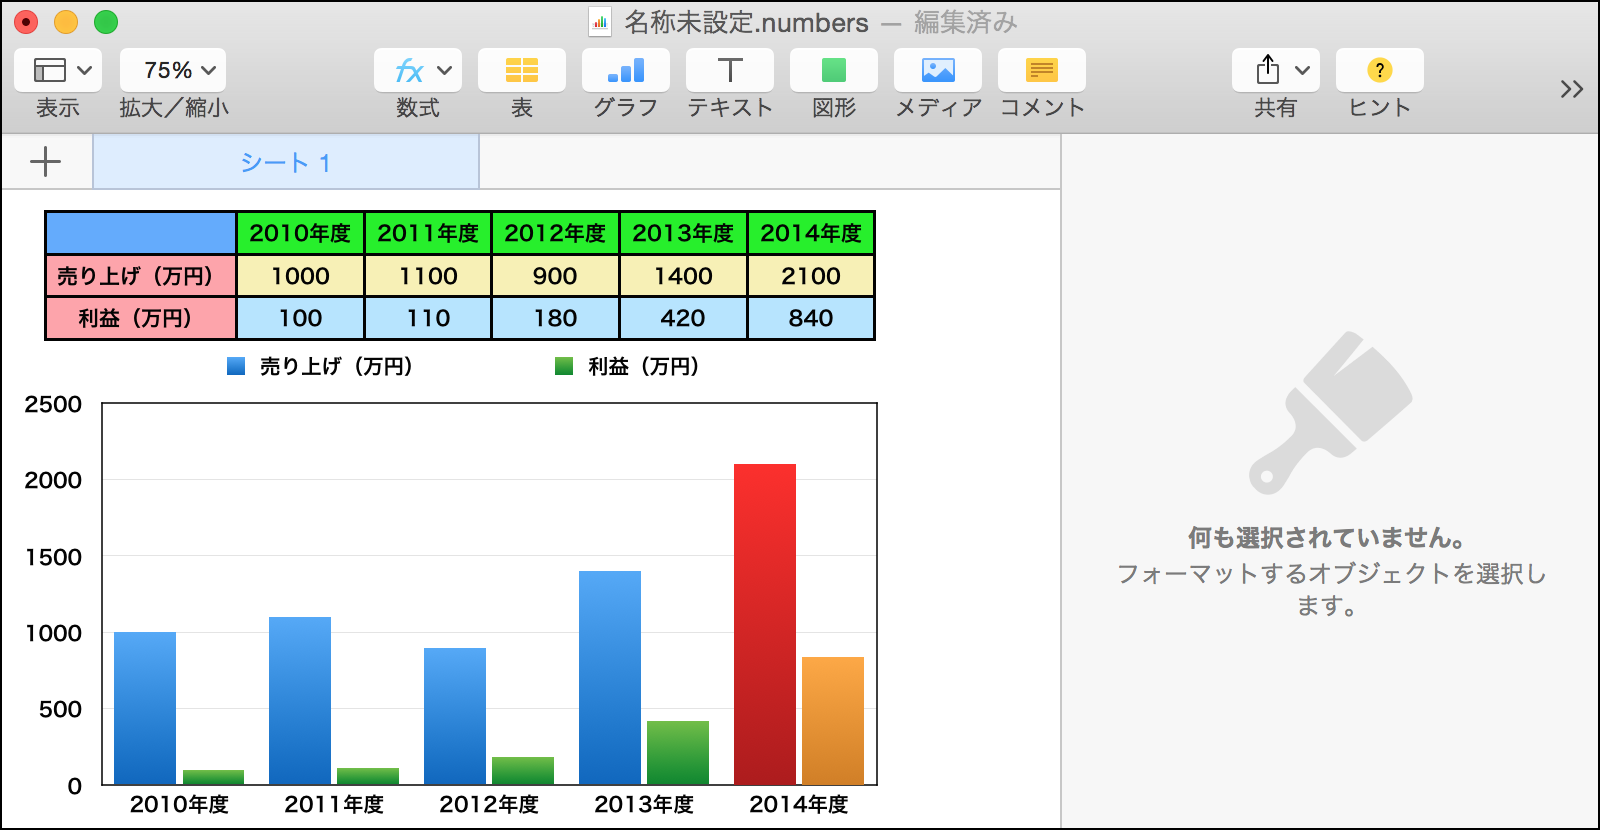Screen dimensions: 1600x830
Task: Open the 75% zoom dropdown
Action: coord(173,70)
